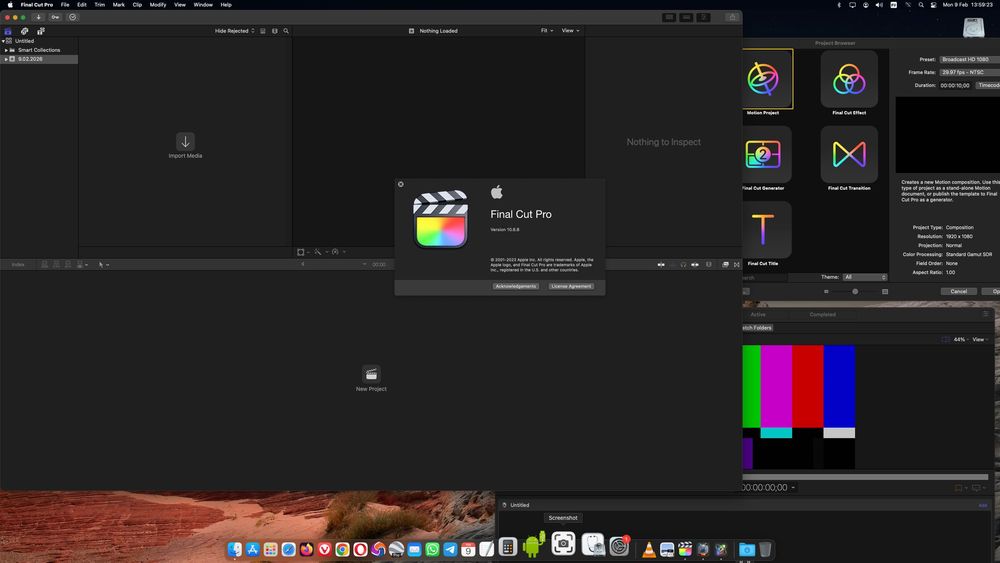The image size is (1000, 563).
Task: Adjust the Project Browser thumbnail size slider
Action: tap(855, 291)
